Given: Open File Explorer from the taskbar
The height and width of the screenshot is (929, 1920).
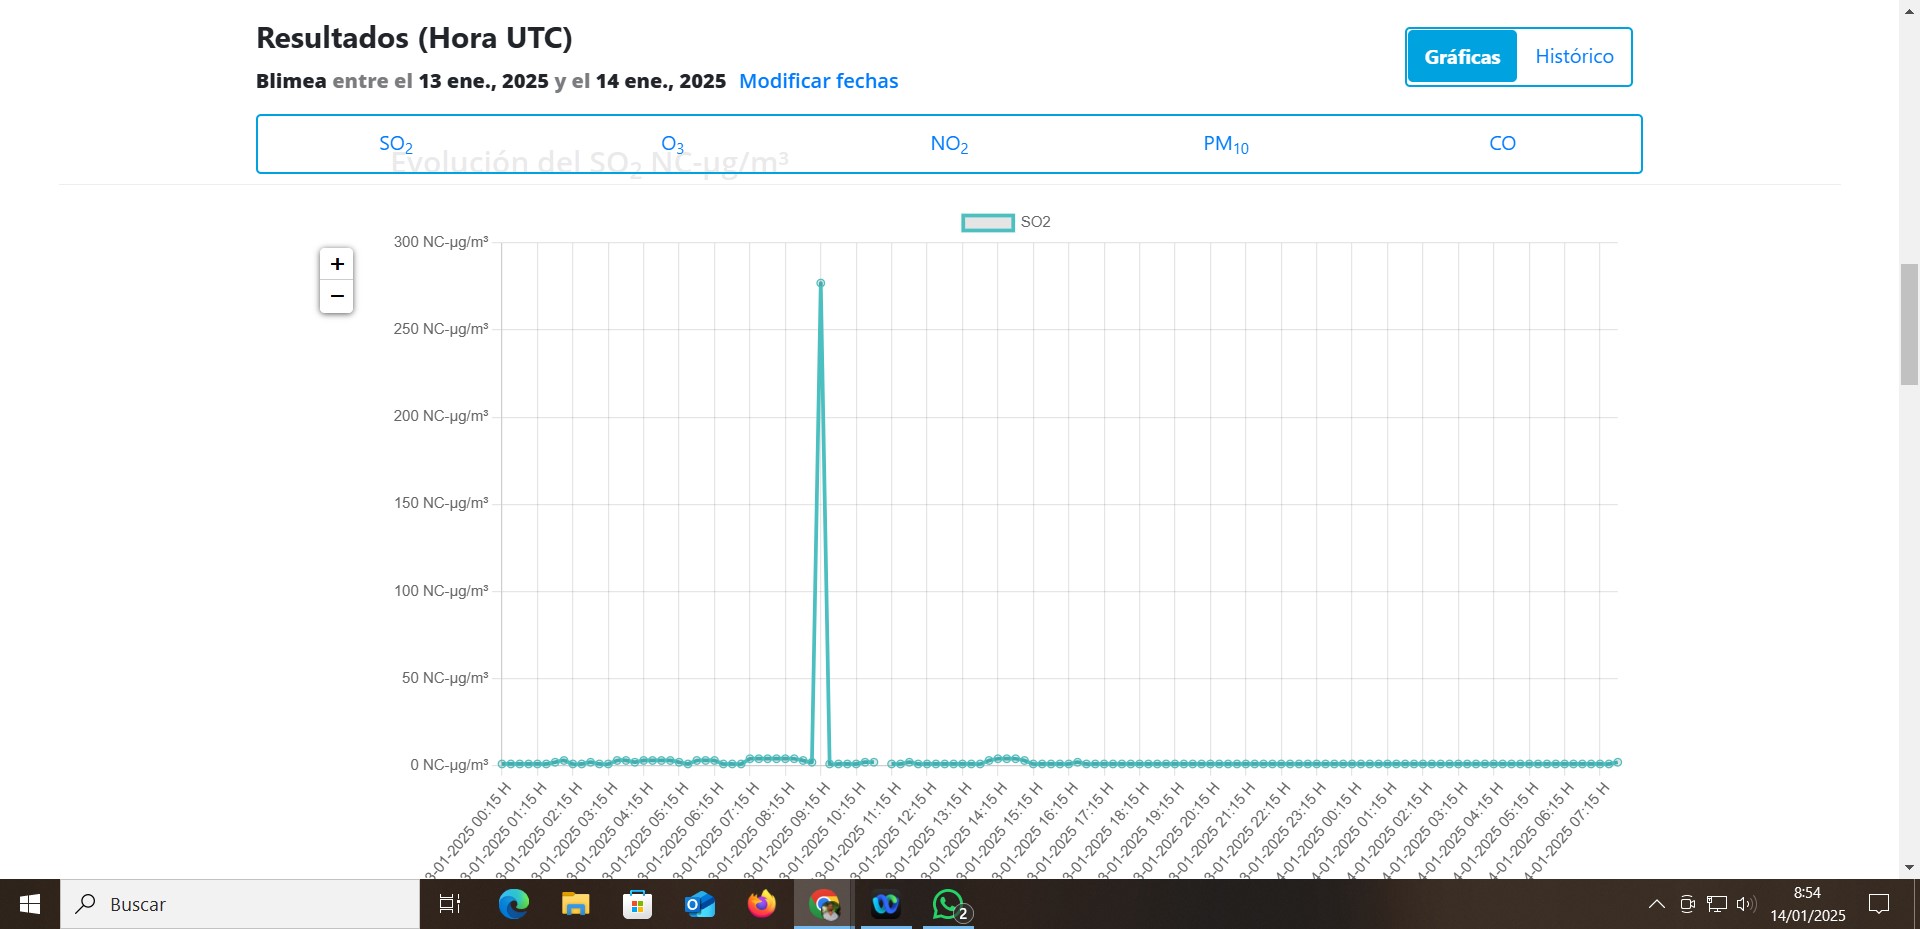Looking at the screenshot, I should (575, 905).
